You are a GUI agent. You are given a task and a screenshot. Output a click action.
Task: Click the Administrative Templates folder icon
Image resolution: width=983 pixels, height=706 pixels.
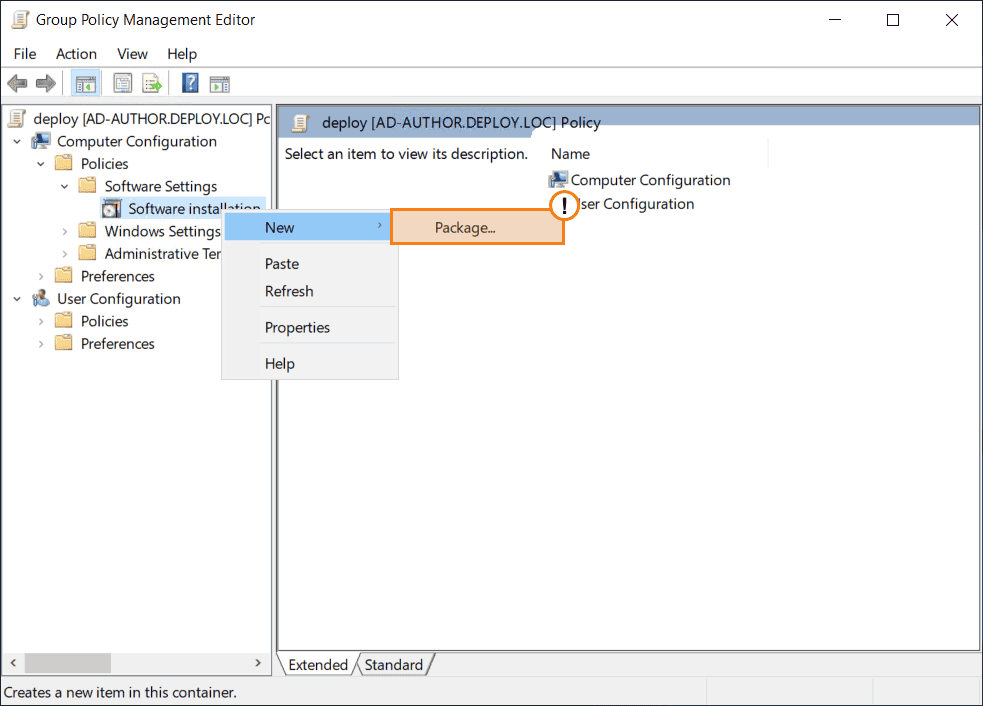click(88, 253)
